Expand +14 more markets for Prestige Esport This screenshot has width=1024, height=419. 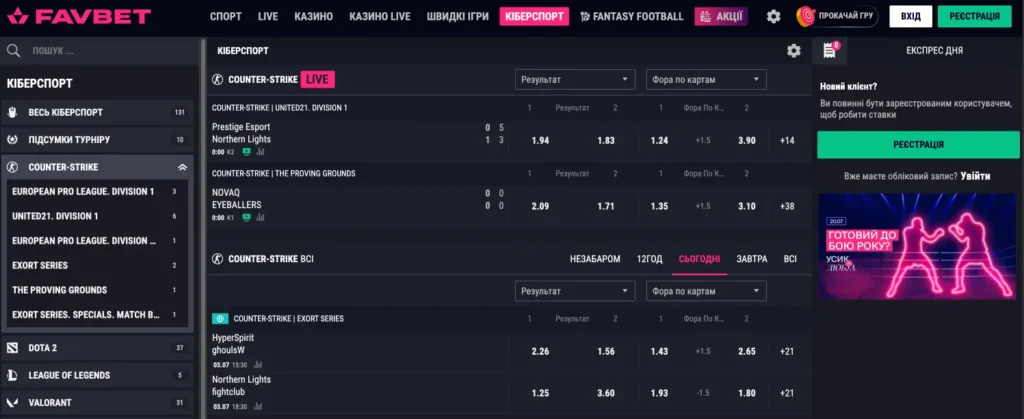pyautogui.click(x=787, y=140)
